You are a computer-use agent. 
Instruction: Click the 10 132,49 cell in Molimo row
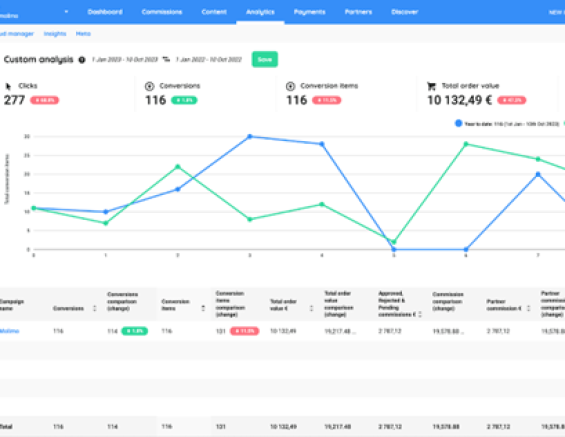(283, 331)
